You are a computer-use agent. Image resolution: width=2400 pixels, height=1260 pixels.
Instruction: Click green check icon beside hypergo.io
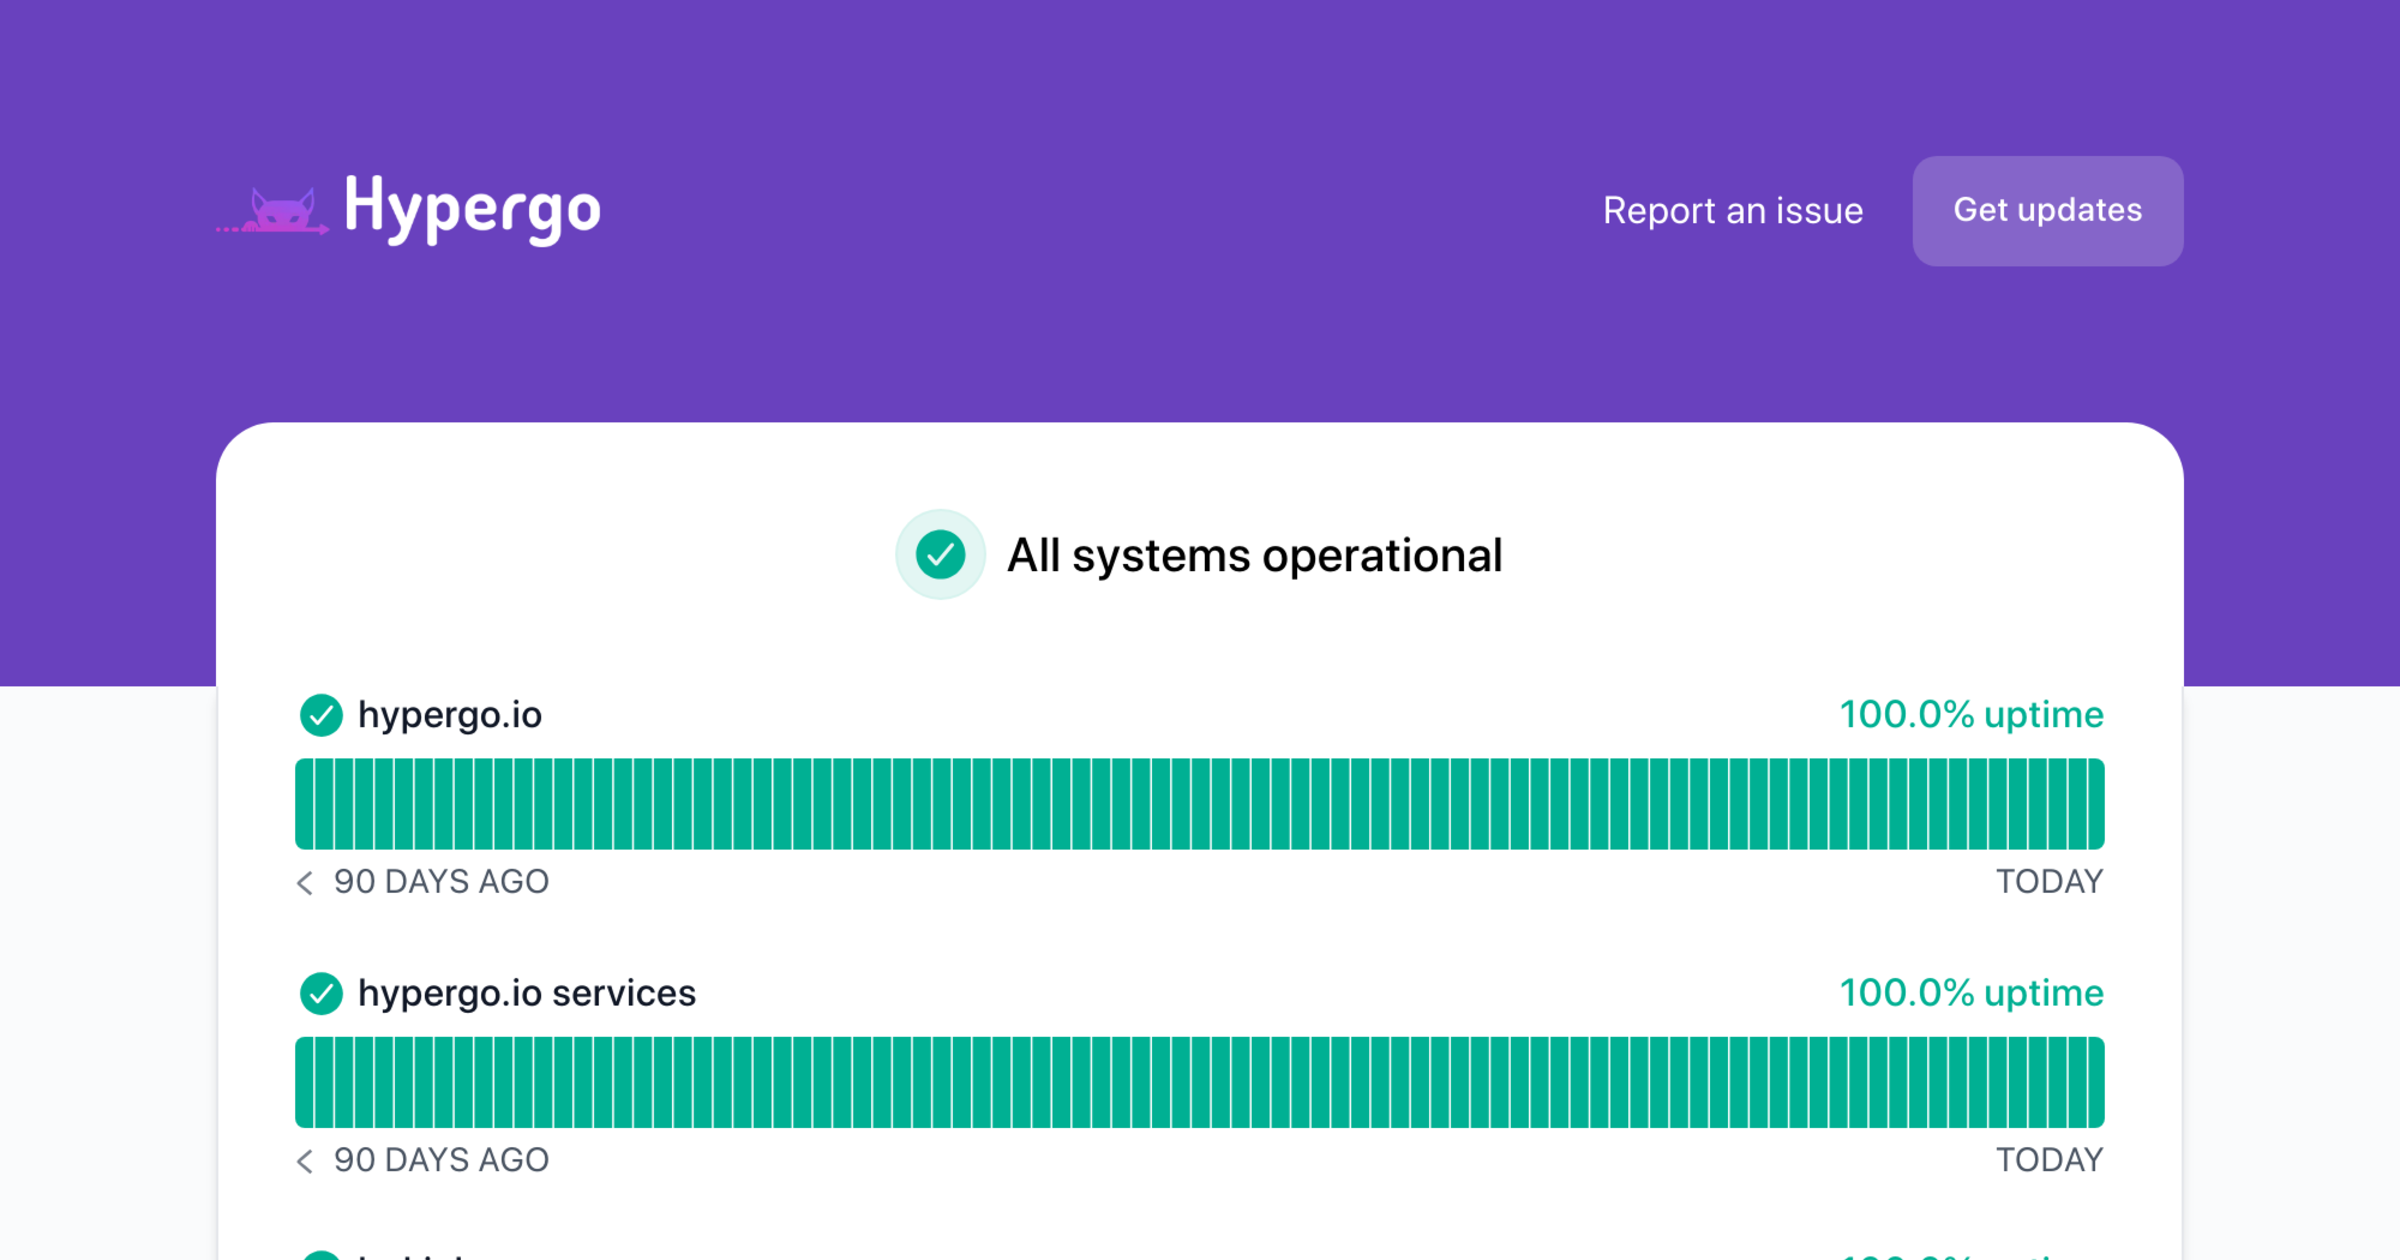[x=321, y=715]
